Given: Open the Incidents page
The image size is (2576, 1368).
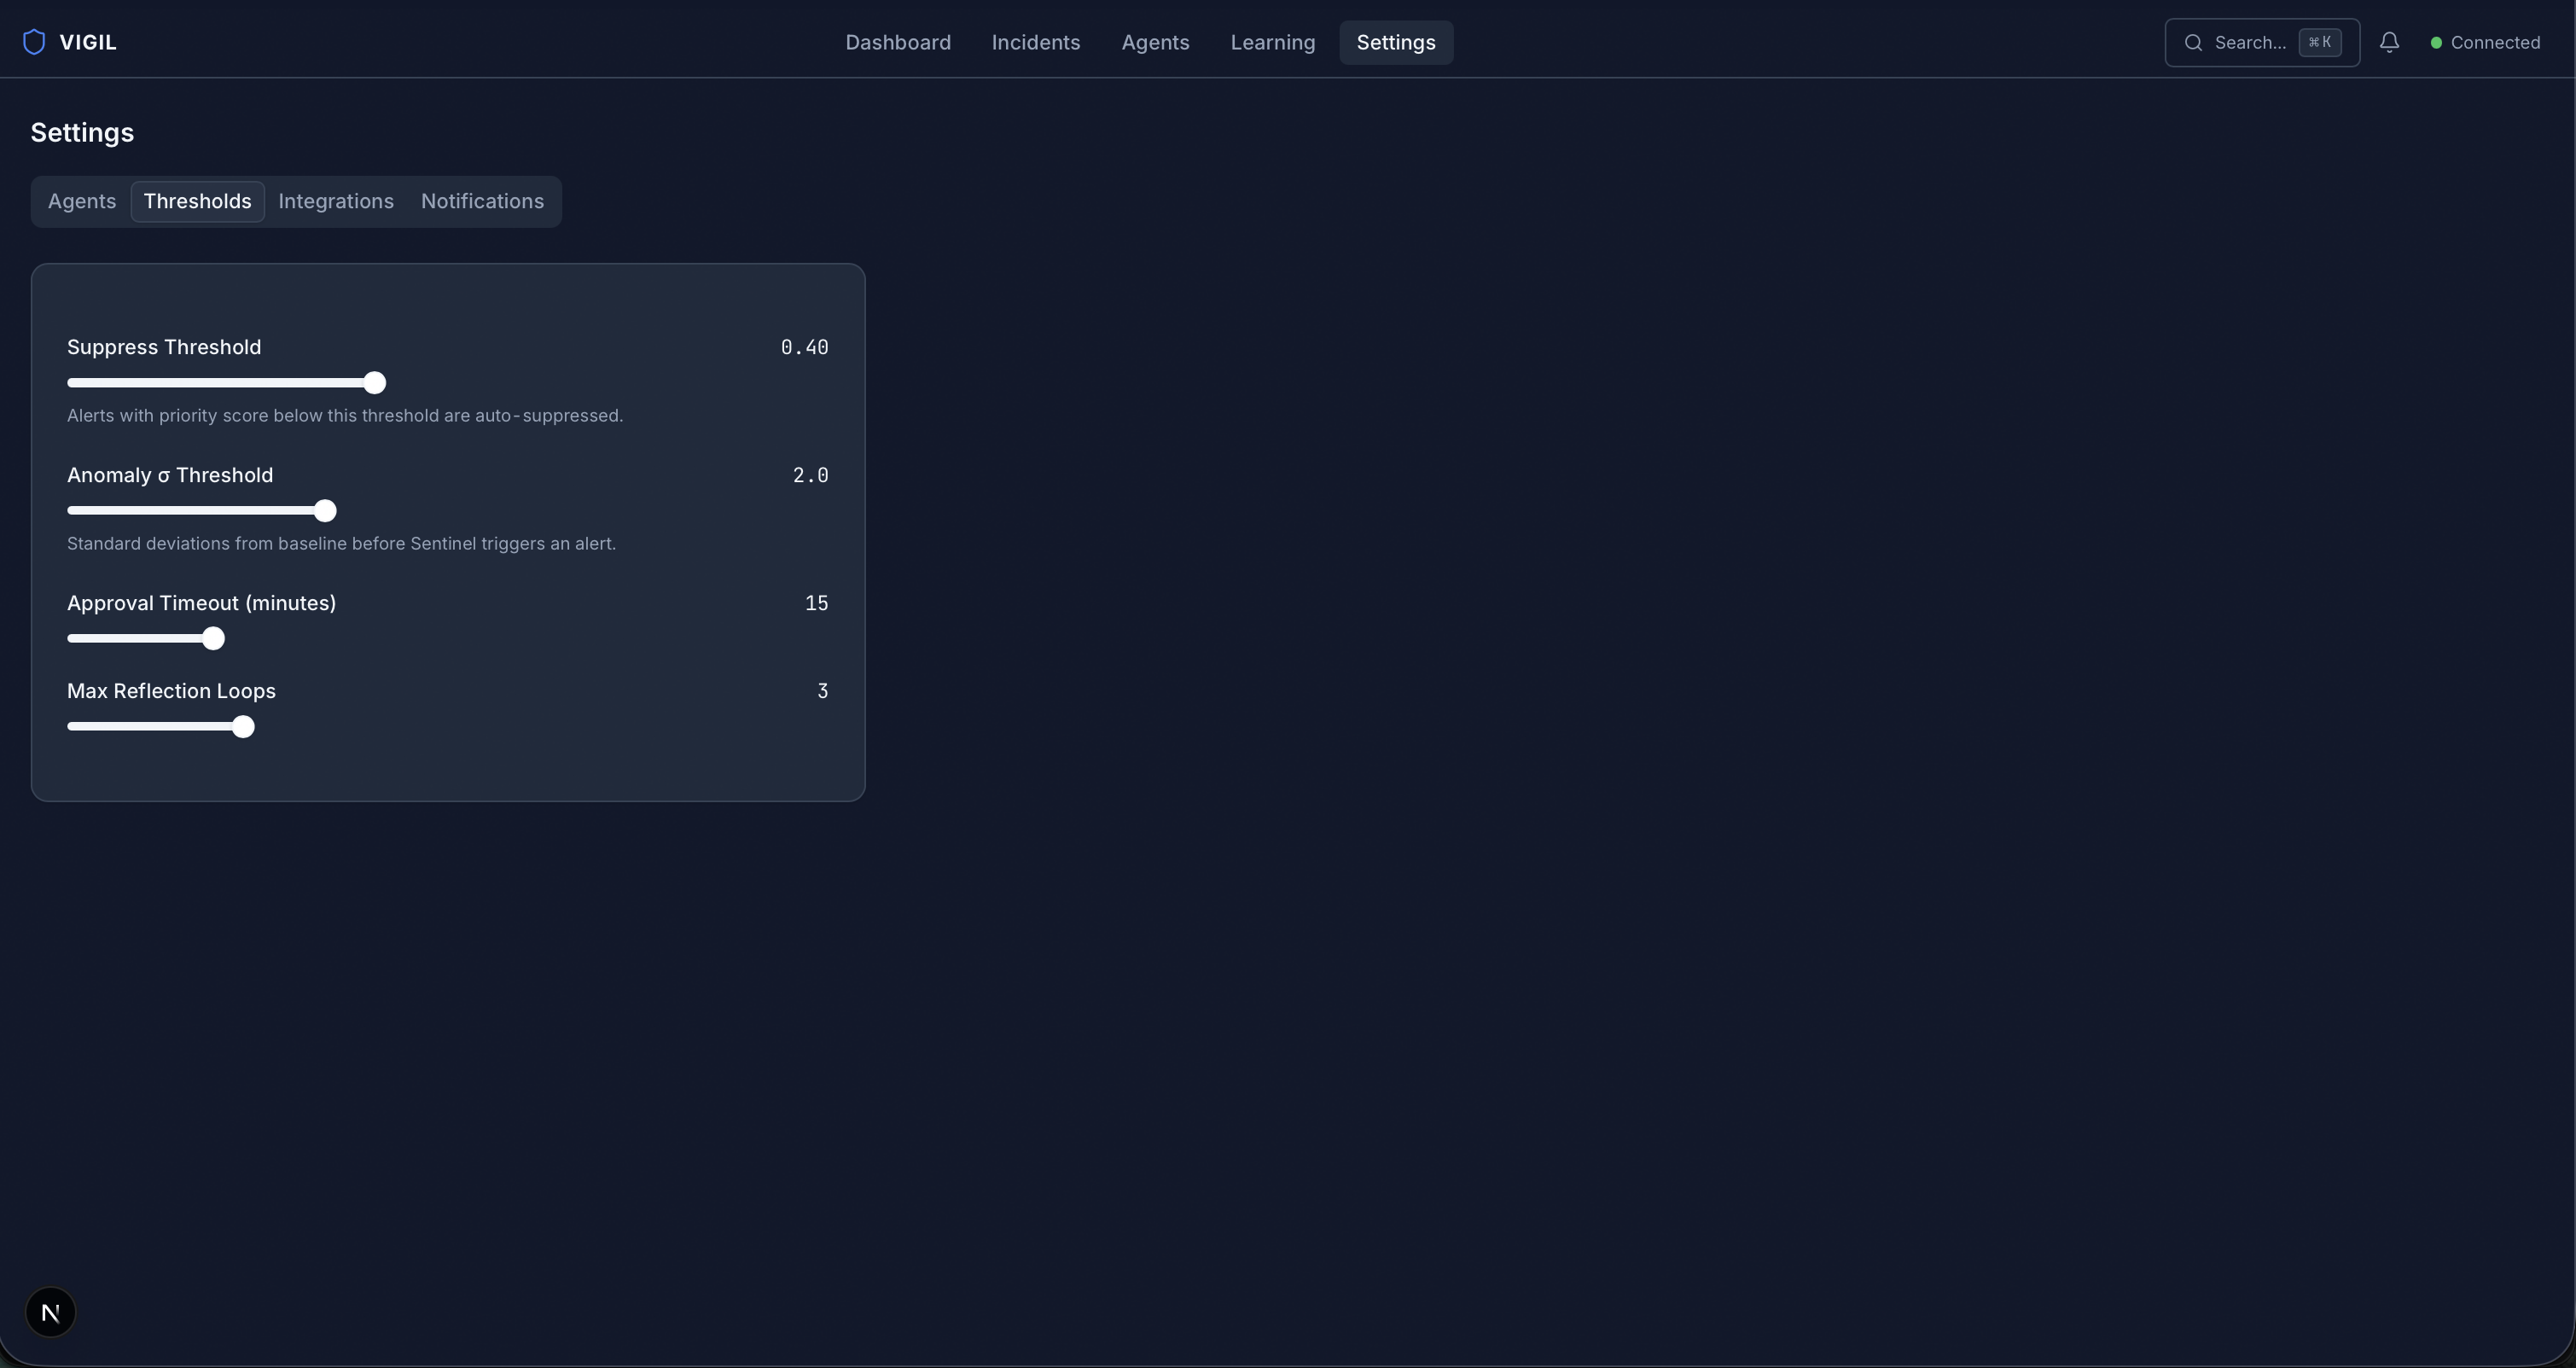Looking at the screenshot, I should point(1035,42).
